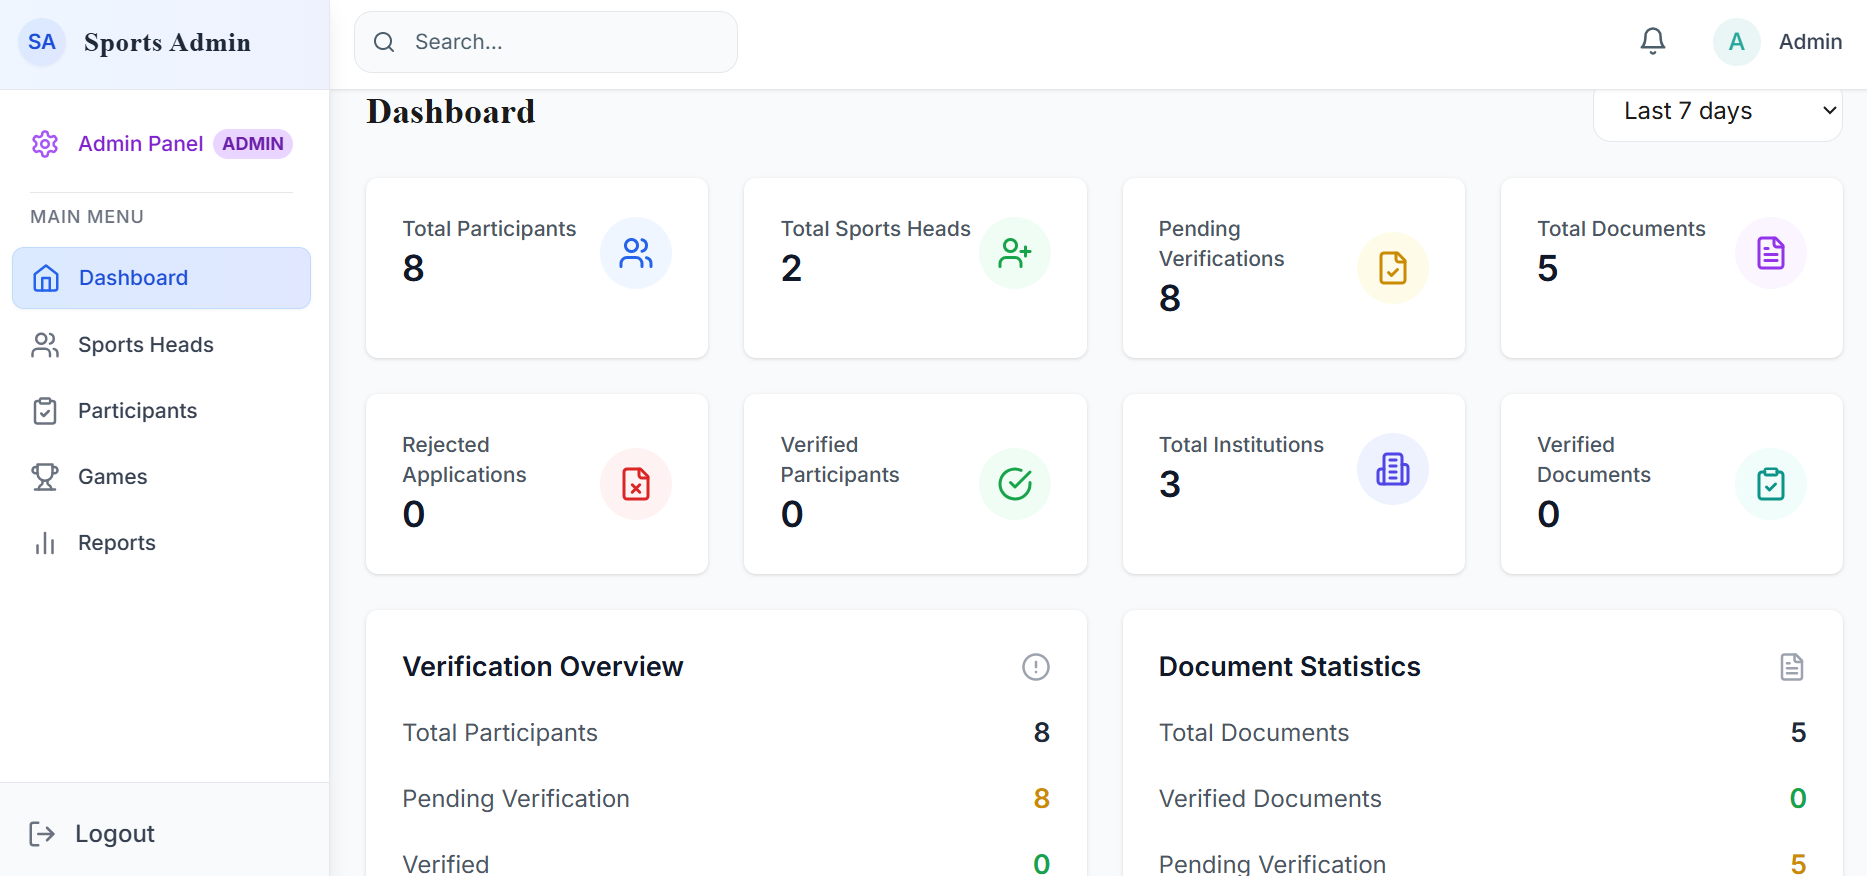Click the Admin avatar circle

point(1737,42)
